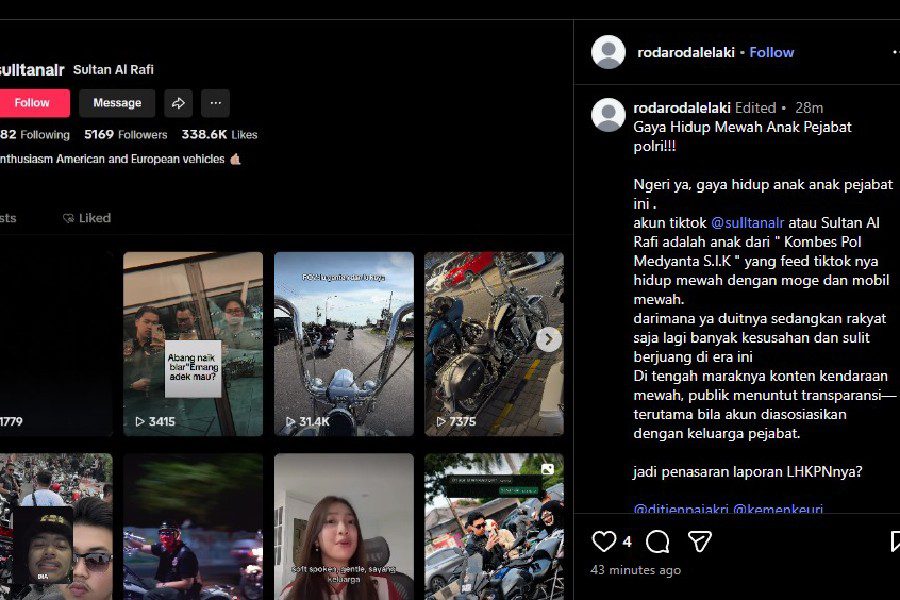Image resolution: width=900 pixels, height=600 pixels.
Task: Play the video with 31.4K views
Action: point(344,340)
